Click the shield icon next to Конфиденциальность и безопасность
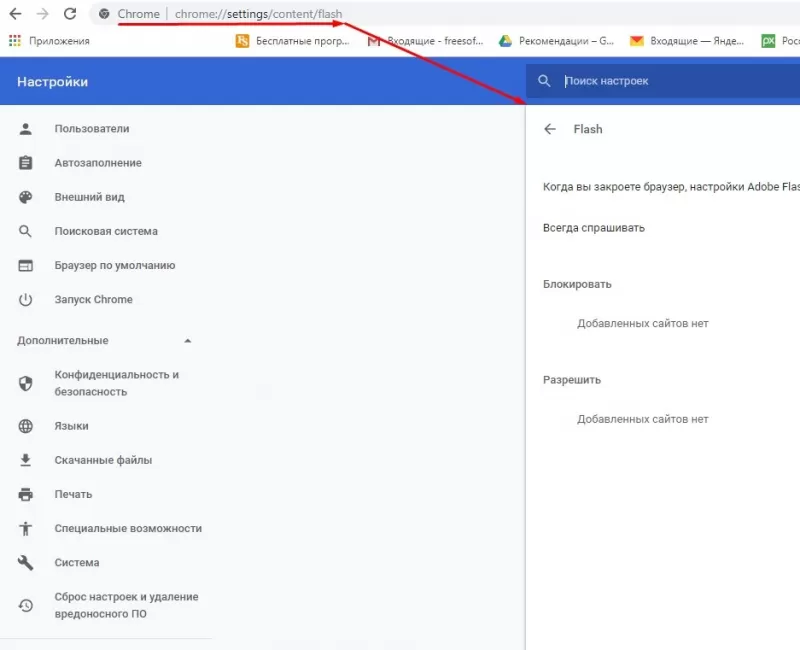This screenshot has height=650, width=800. pos(25,383)
